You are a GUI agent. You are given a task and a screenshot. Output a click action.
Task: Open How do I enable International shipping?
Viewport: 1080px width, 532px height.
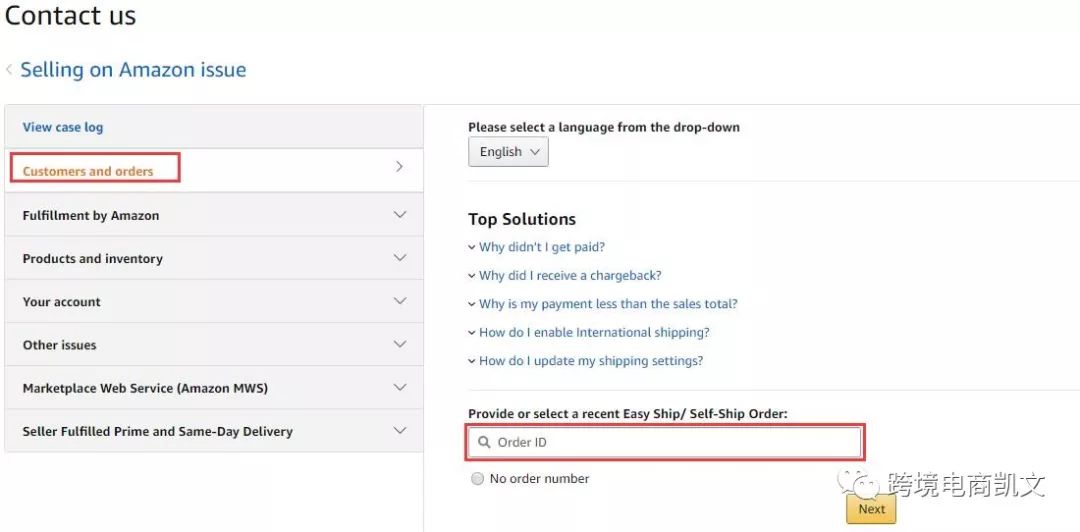point(593,332)
